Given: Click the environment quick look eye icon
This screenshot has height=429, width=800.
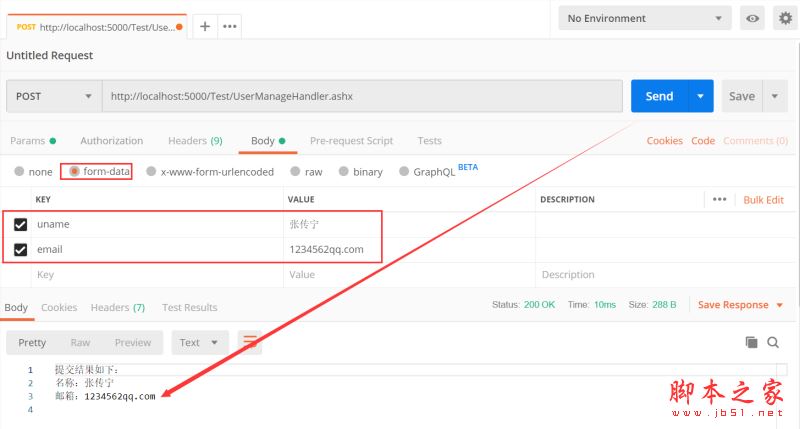Looking at the screenshot, I should point(752,18).
